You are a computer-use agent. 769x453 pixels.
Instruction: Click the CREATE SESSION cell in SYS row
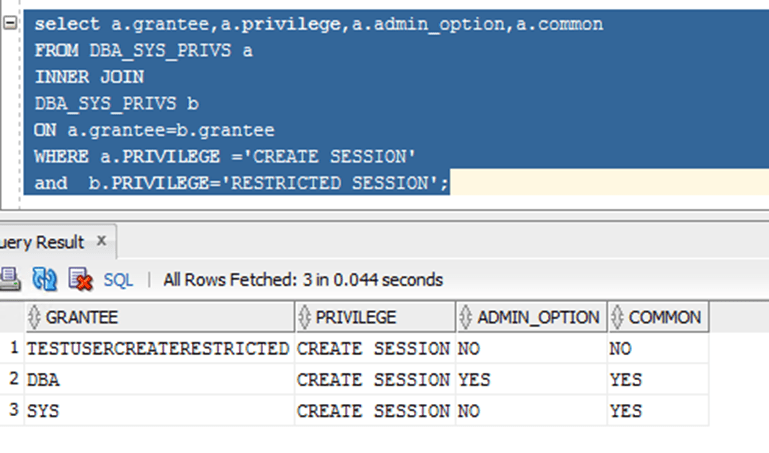tap(373, 411)
